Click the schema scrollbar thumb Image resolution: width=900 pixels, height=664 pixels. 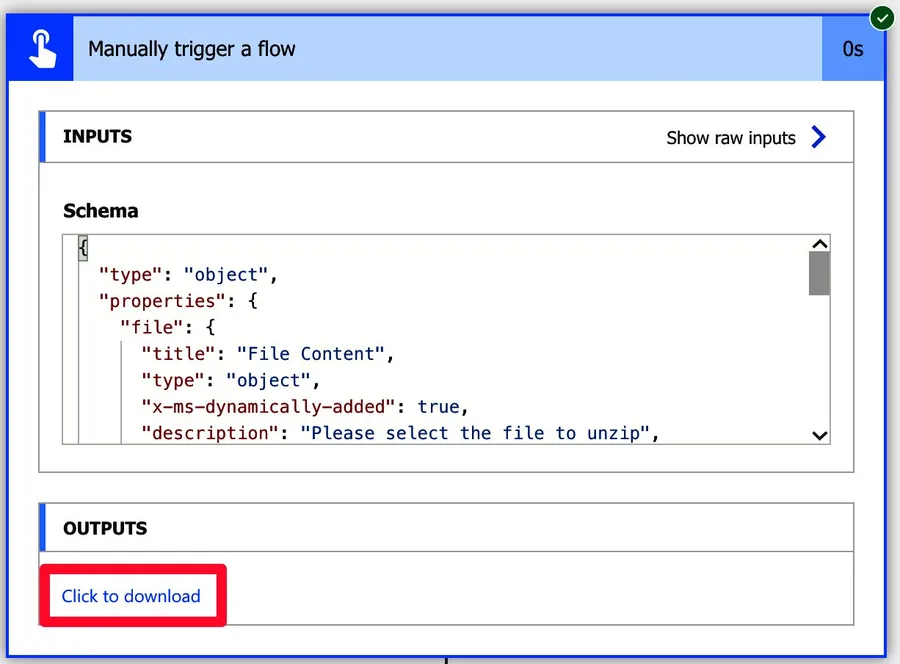819,273
